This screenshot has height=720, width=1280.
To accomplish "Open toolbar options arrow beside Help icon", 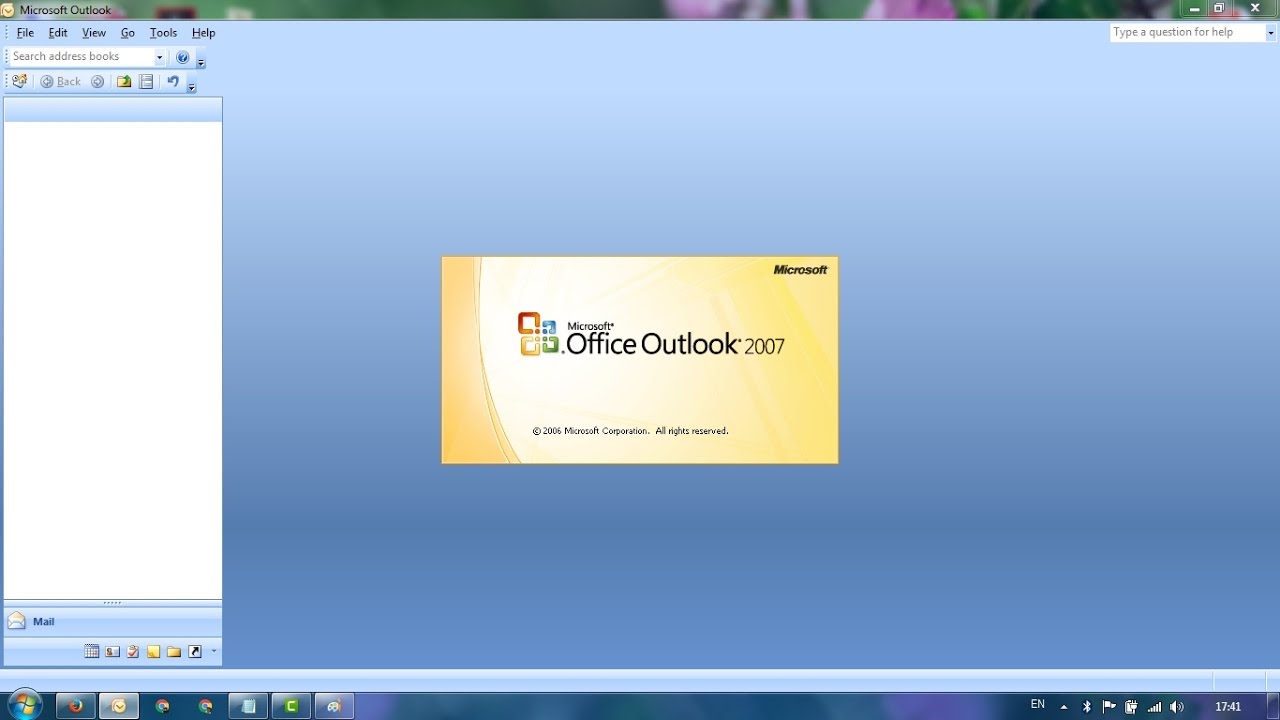I will (x=201, y=62).
